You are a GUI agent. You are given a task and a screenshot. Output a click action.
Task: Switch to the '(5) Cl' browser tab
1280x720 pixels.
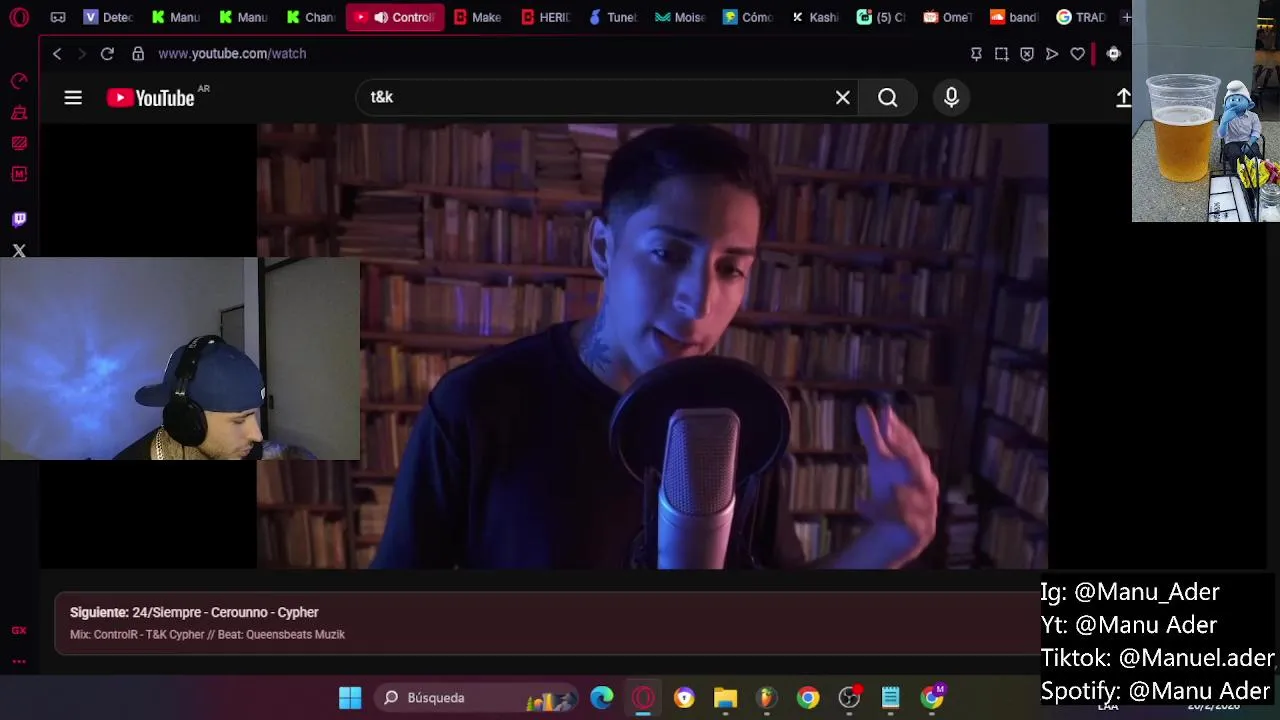coord(883,17)
